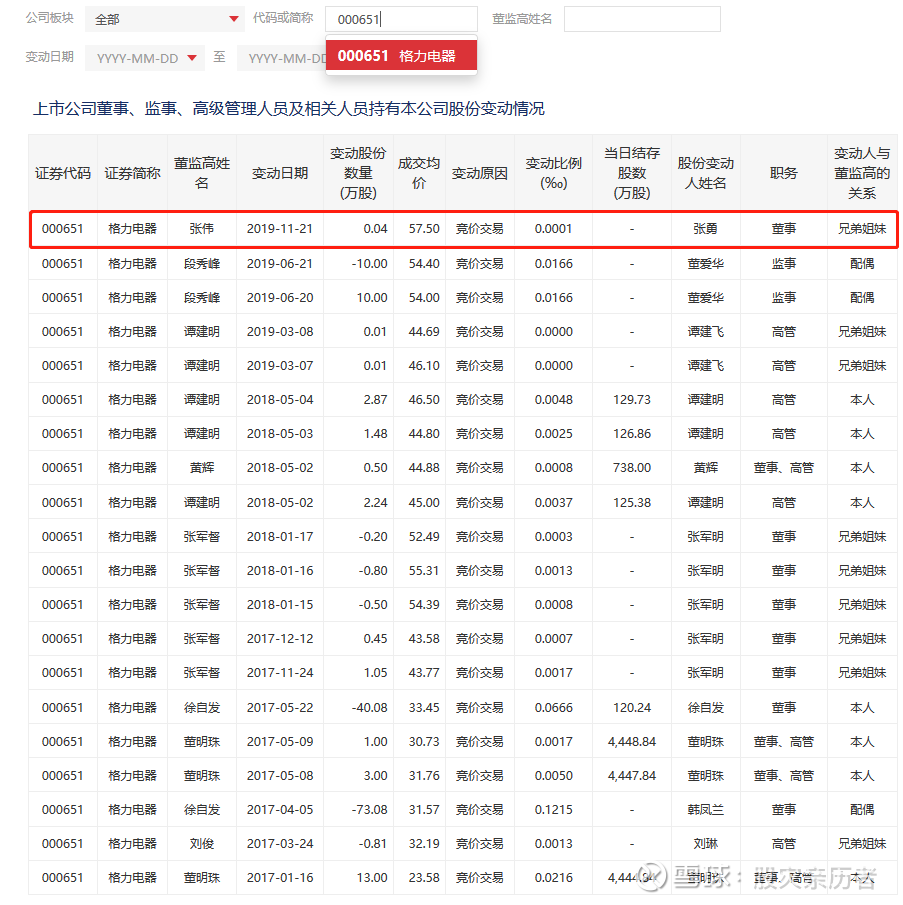Click the 职务 column header

(x=784, y=173)
